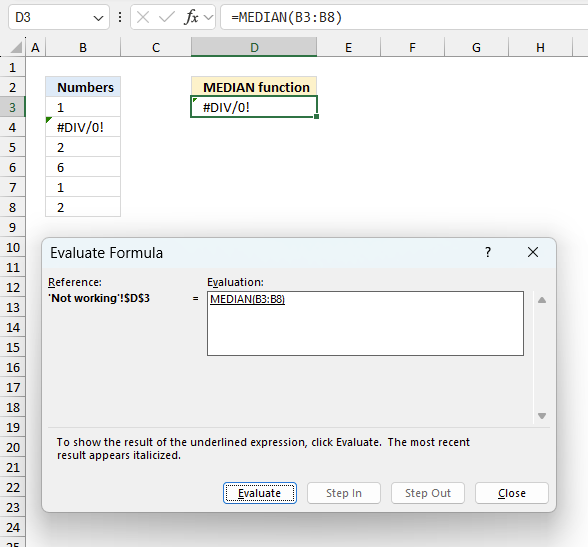Select row 10 header
The width and height of the screenshot is (588, 547).
[x=12, y=247]
